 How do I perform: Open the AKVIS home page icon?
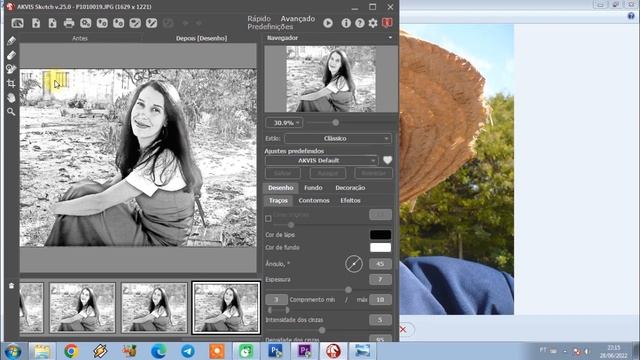pyautogui.click(x=18, y=23)
